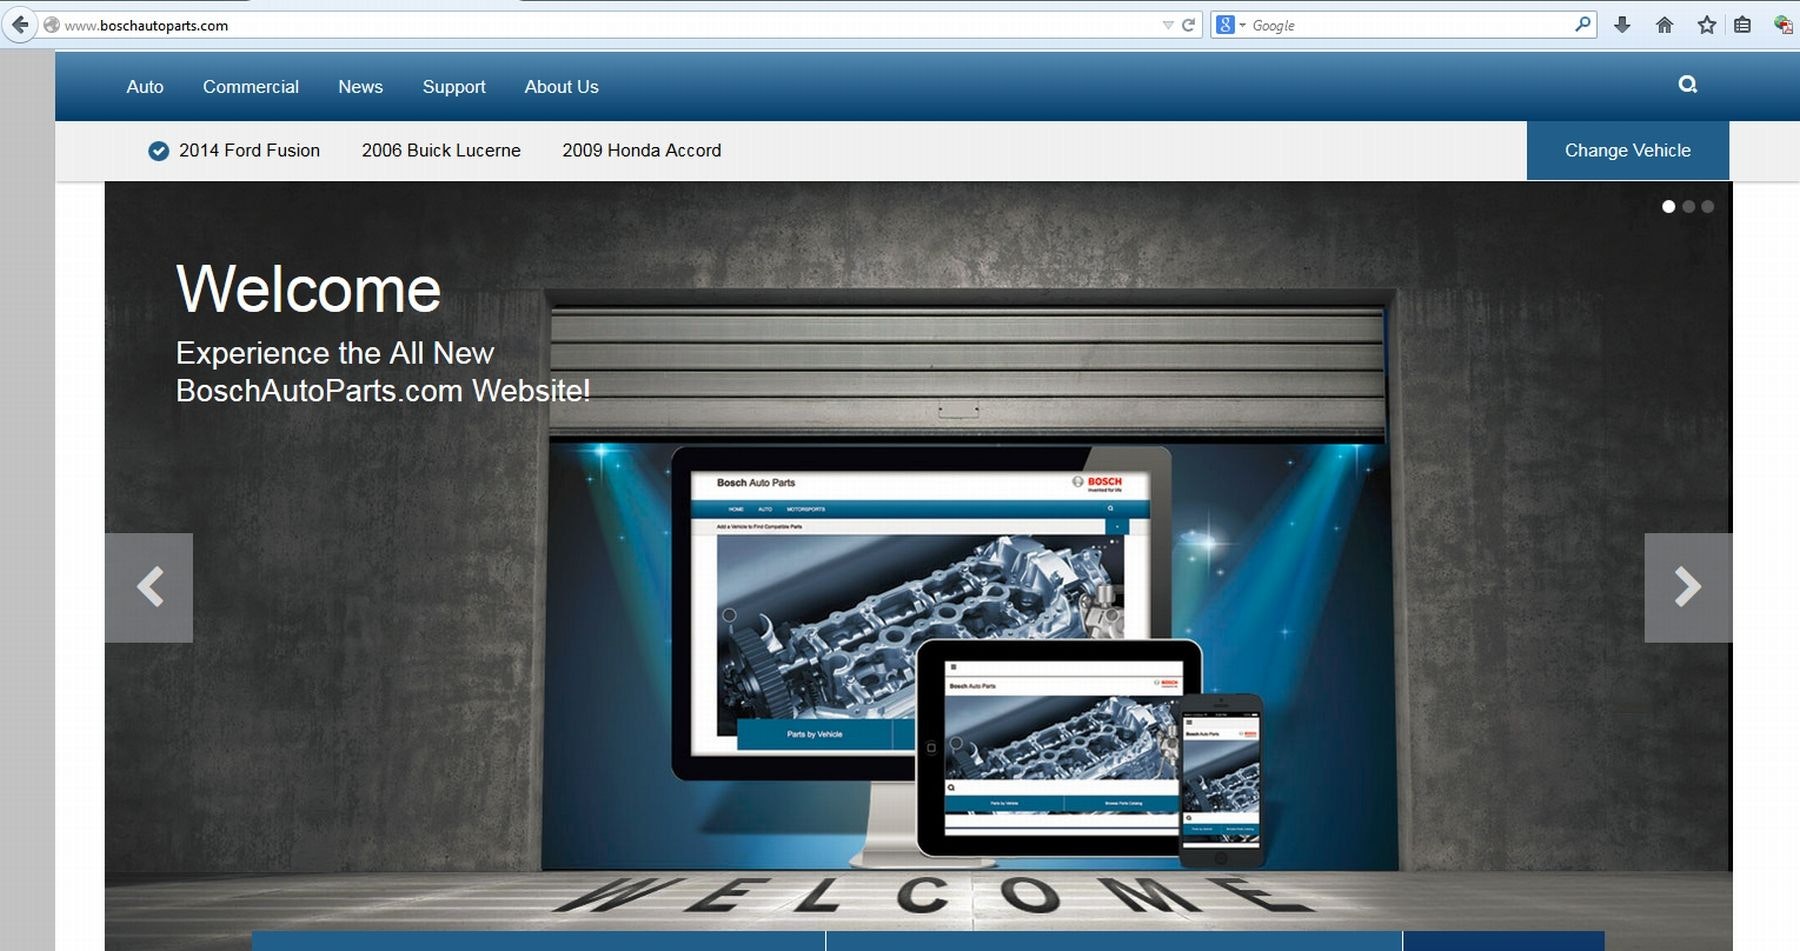The image size is (1800, 951).
Task: Open the Support page link
Action: click(x=453, y=87)
